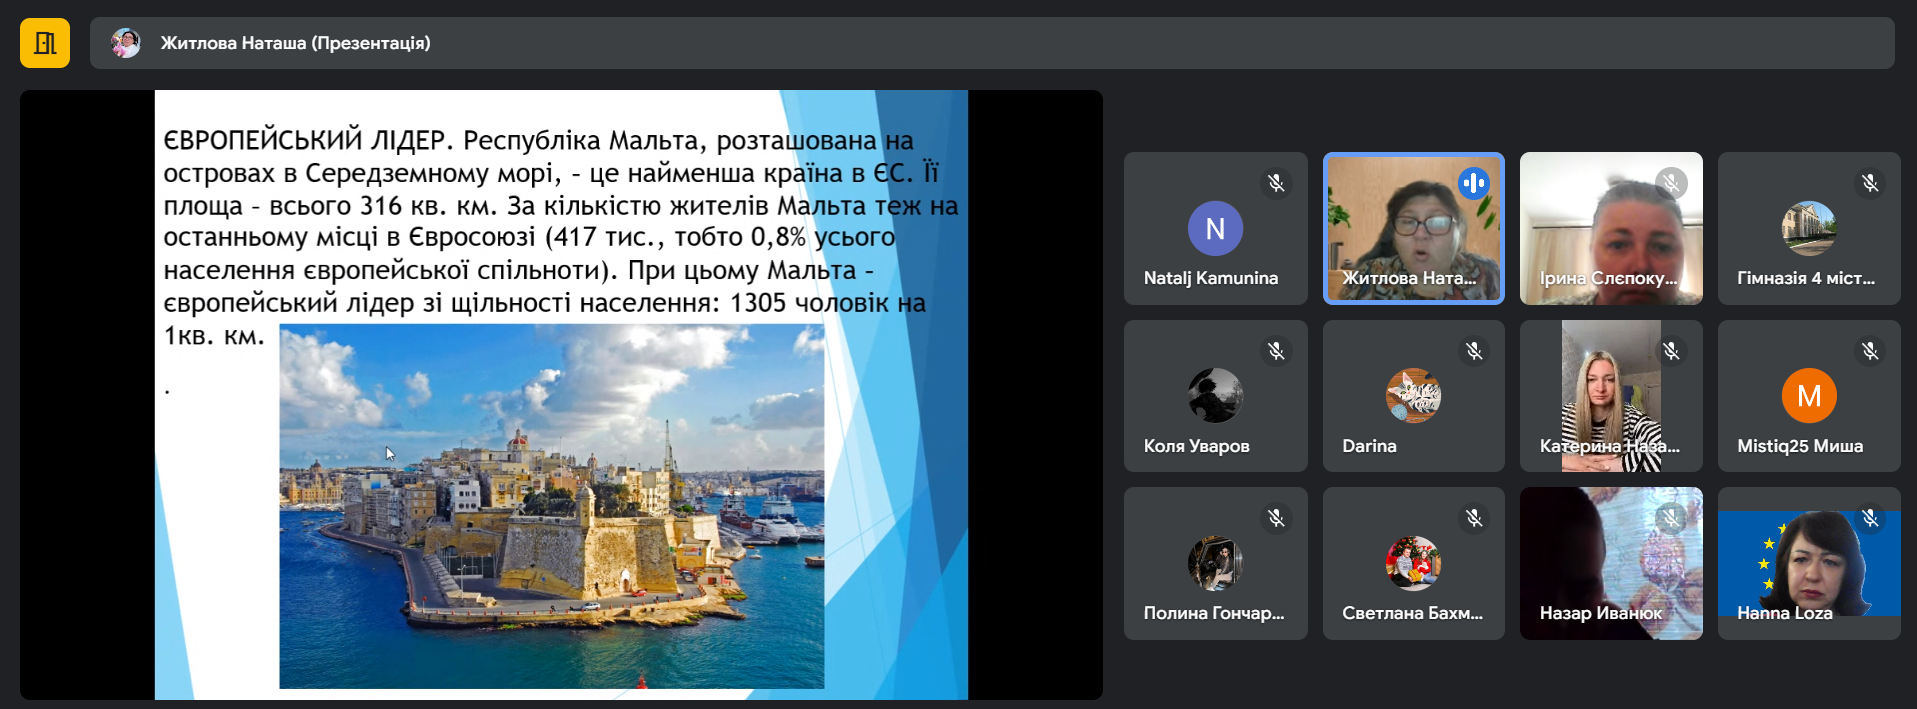1917x709 pixels.
Task: Click the yellow presentation icon at top-left
Action: click(x=45, y=43)
